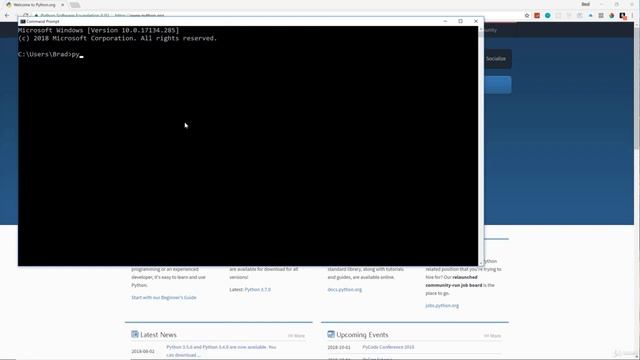The image size is (640, 360).
Task: Click the blue cloud-shaped extension icon
Action: tap(590, 16)
